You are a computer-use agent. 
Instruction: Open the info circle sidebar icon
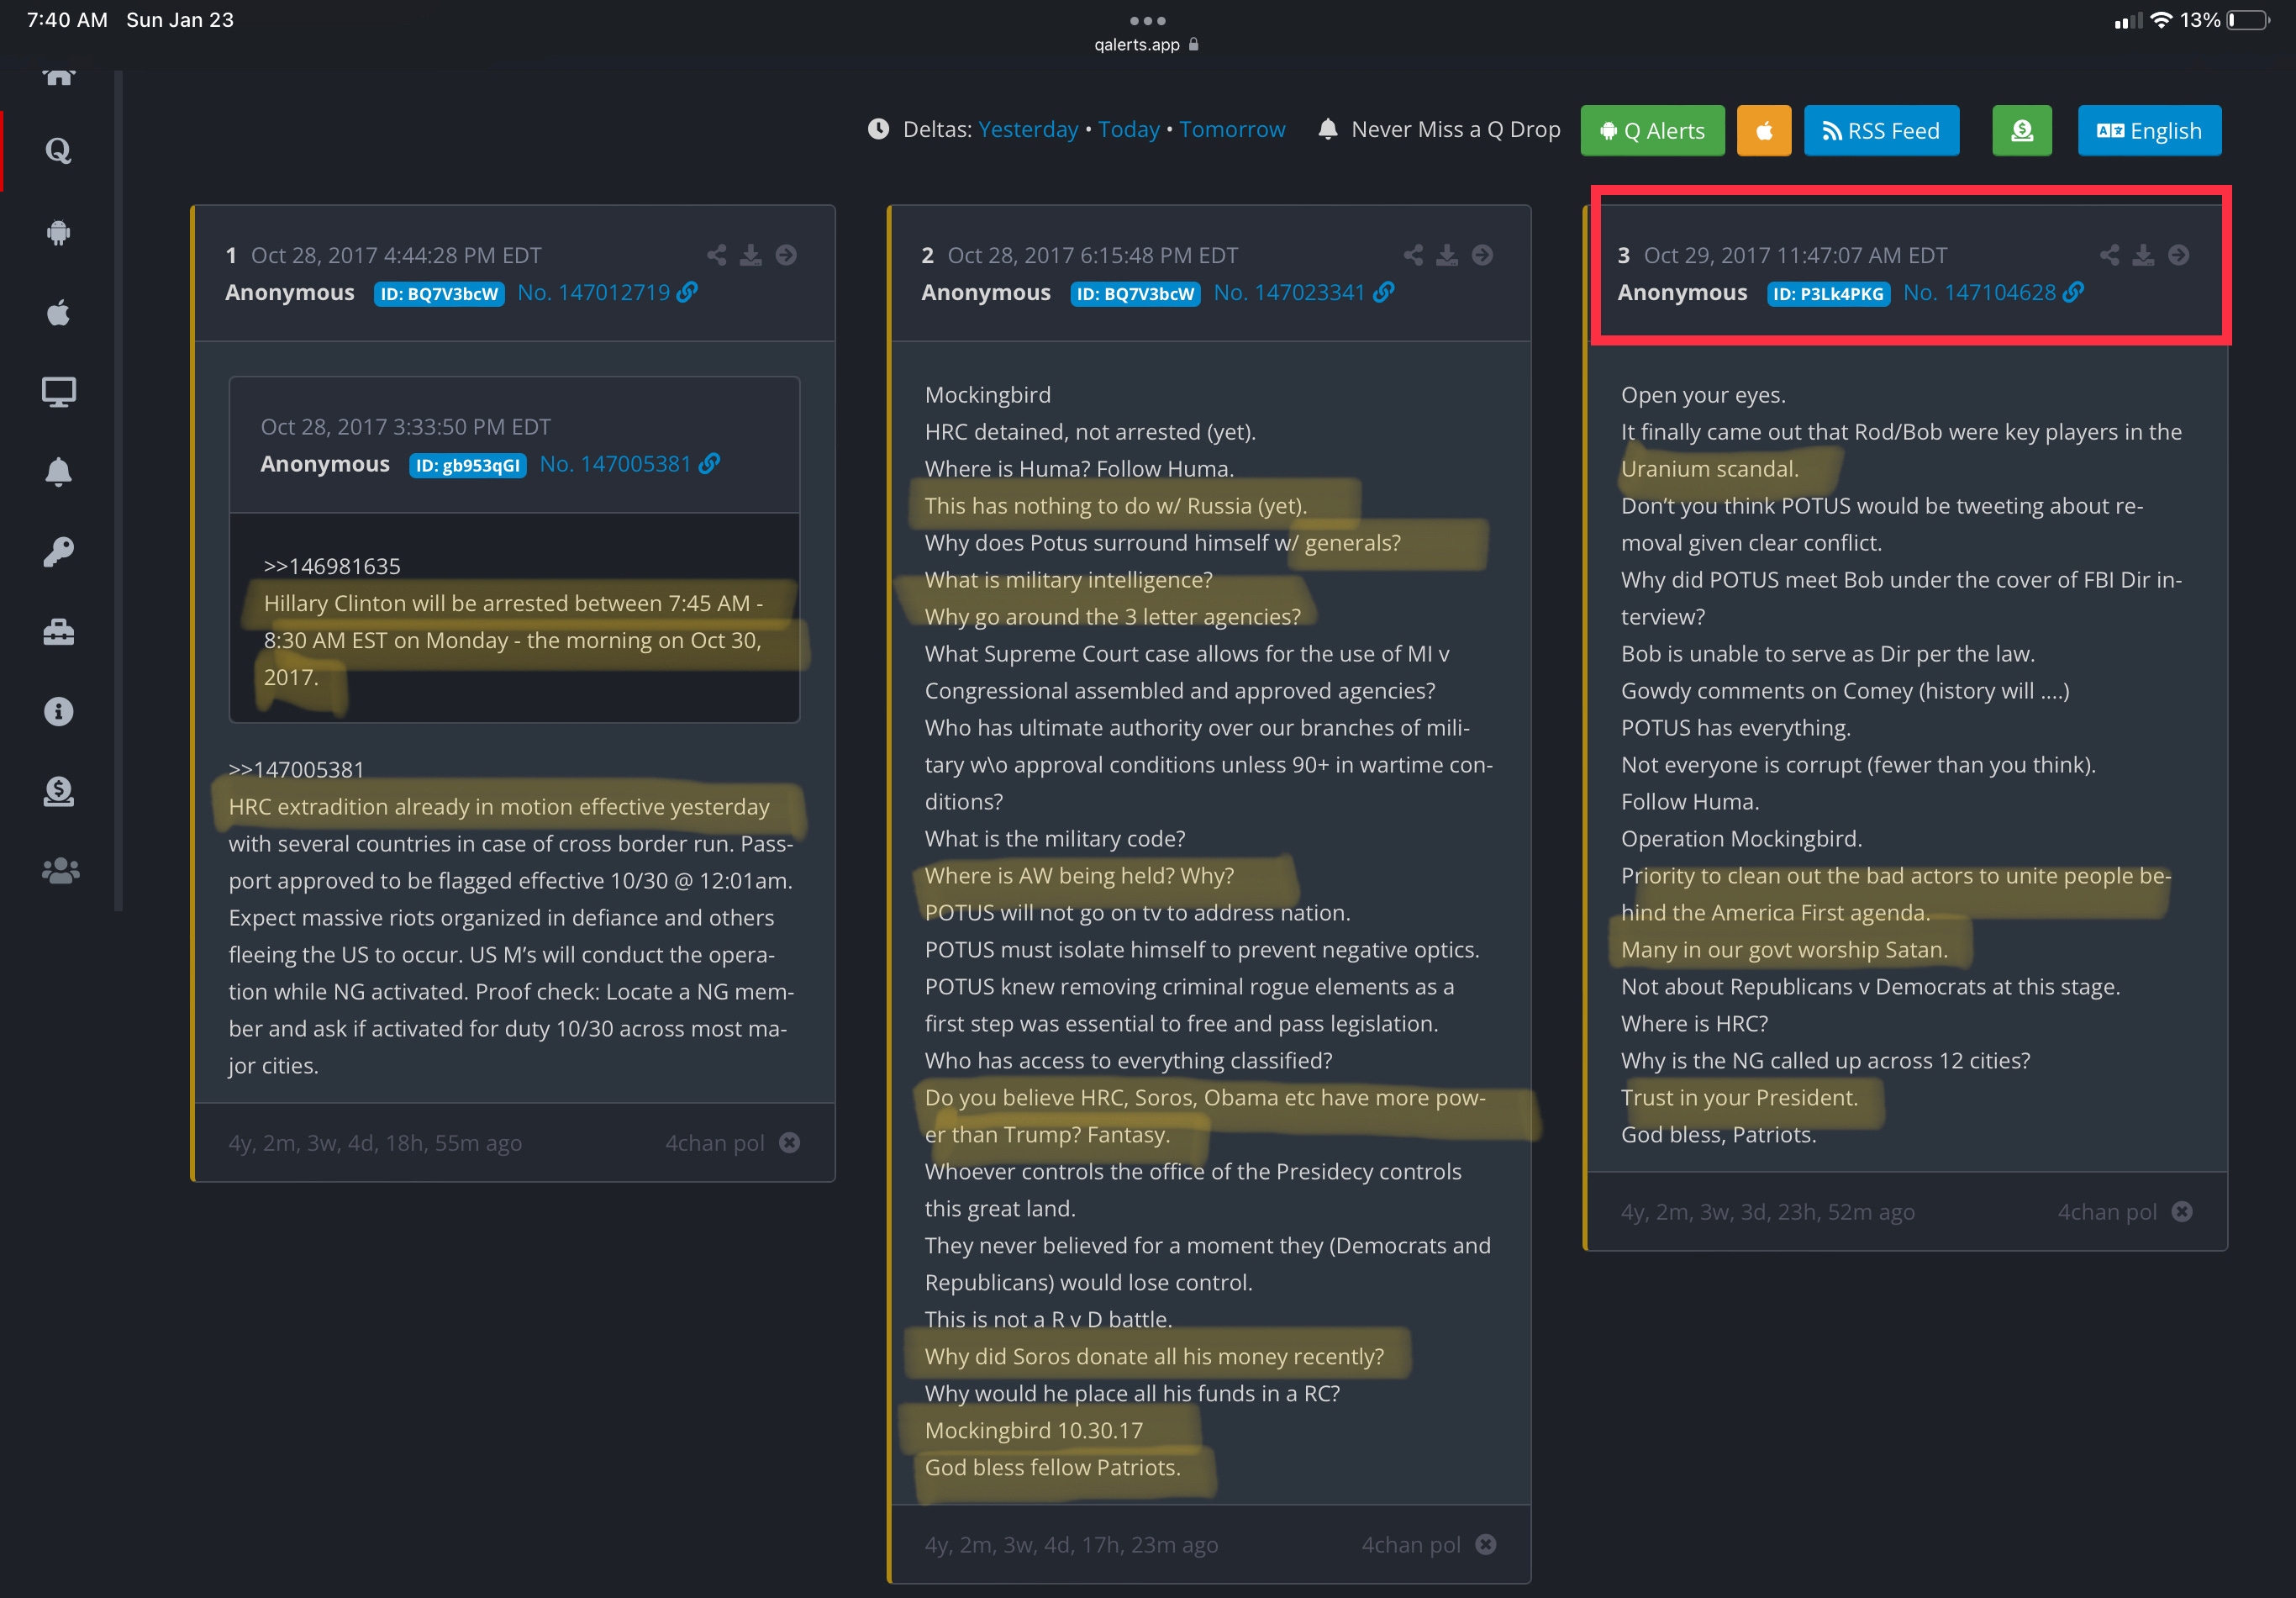58,711
